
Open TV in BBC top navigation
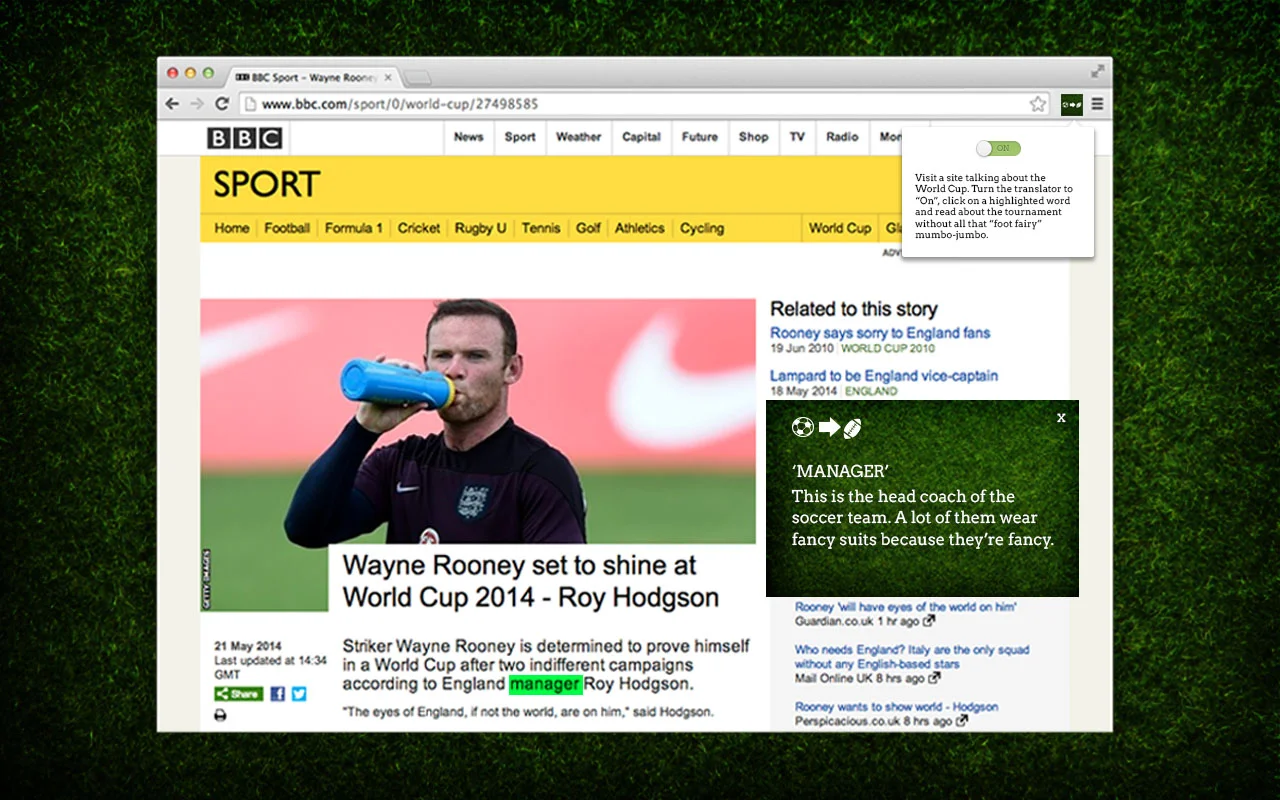coord(797,137)
